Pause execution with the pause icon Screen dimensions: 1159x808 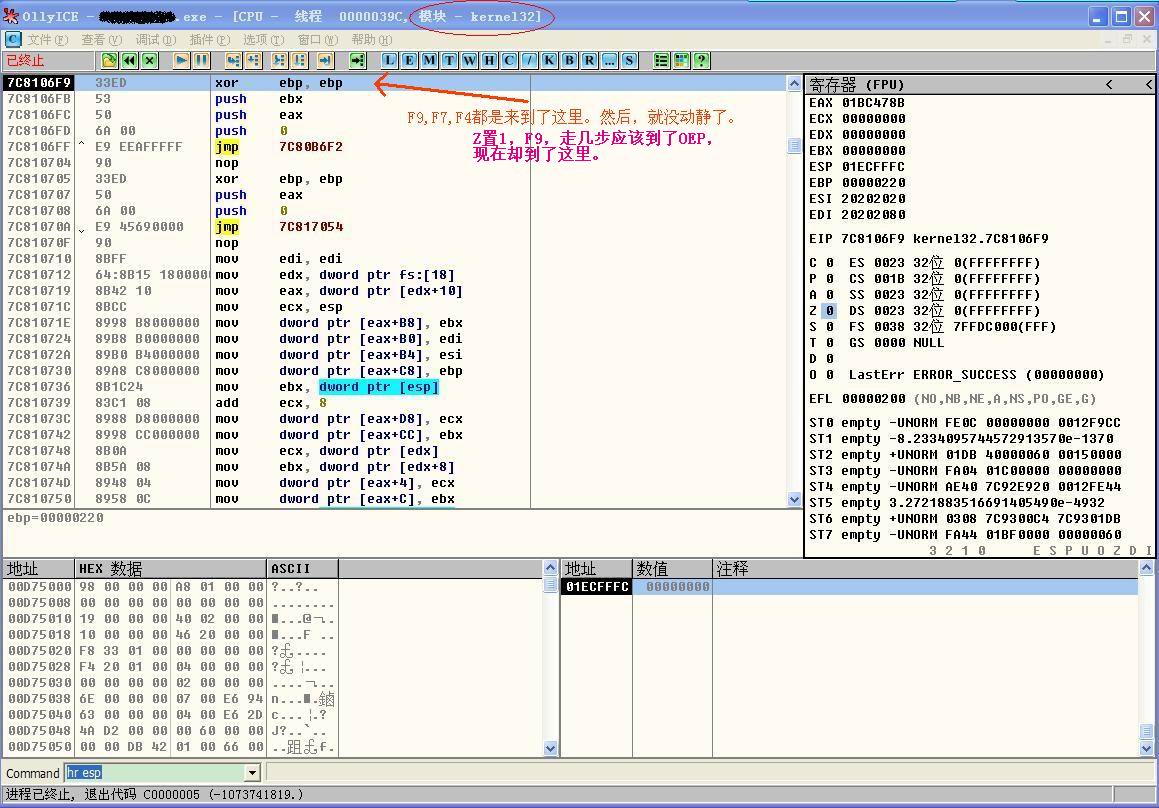(201, 60)
